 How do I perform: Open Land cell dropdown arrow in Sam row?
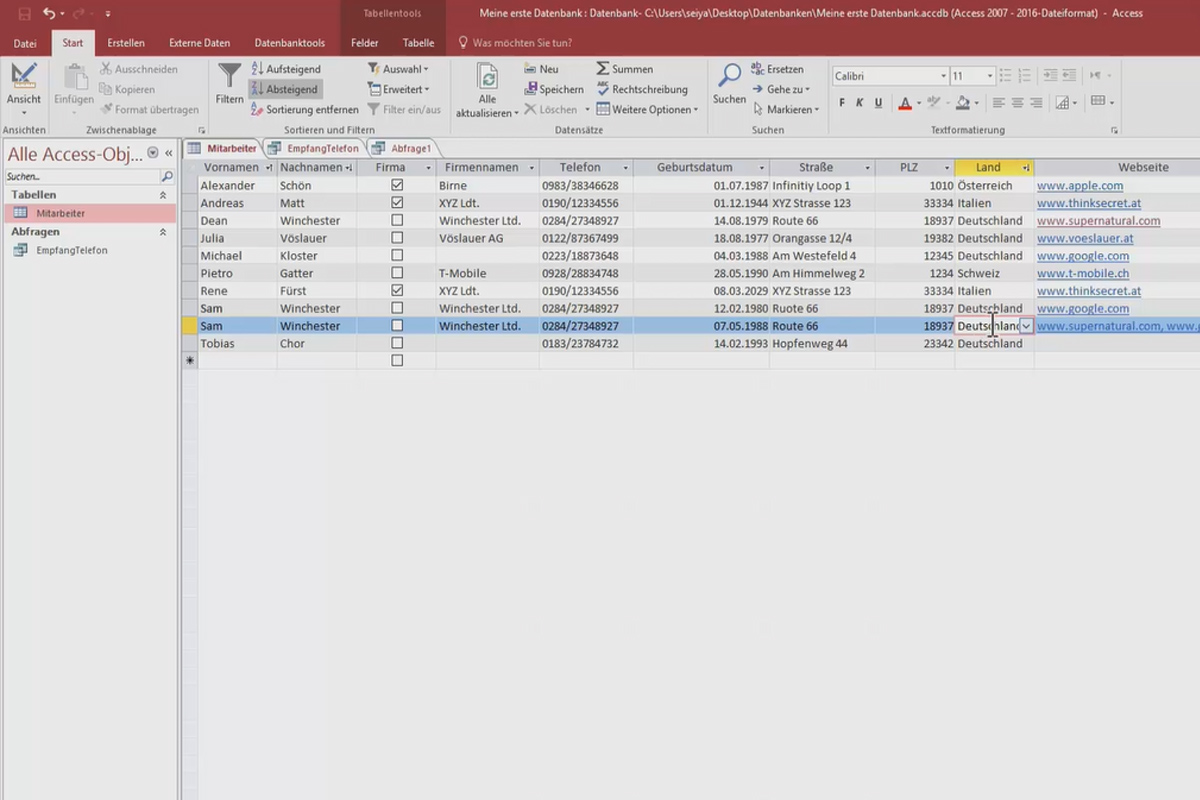(x=1026, y=326)
